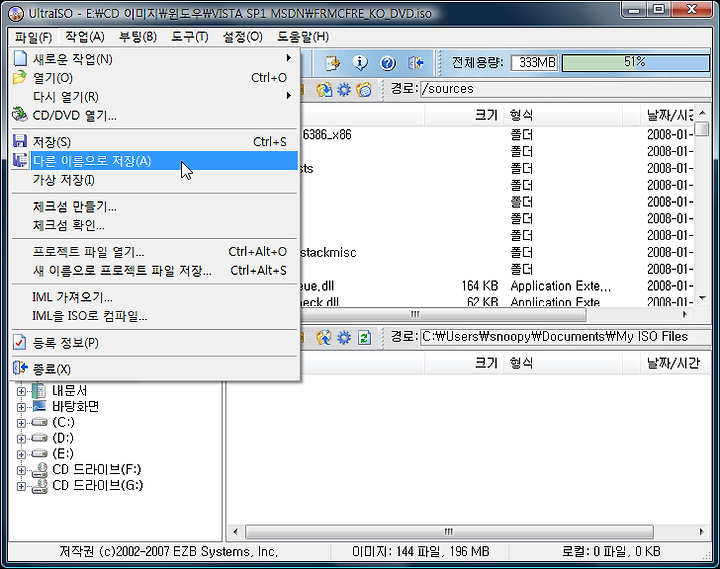Click the floppy disk icon beside 저장
The width and height of the screenshot is (720, 569).
point(20,141)
